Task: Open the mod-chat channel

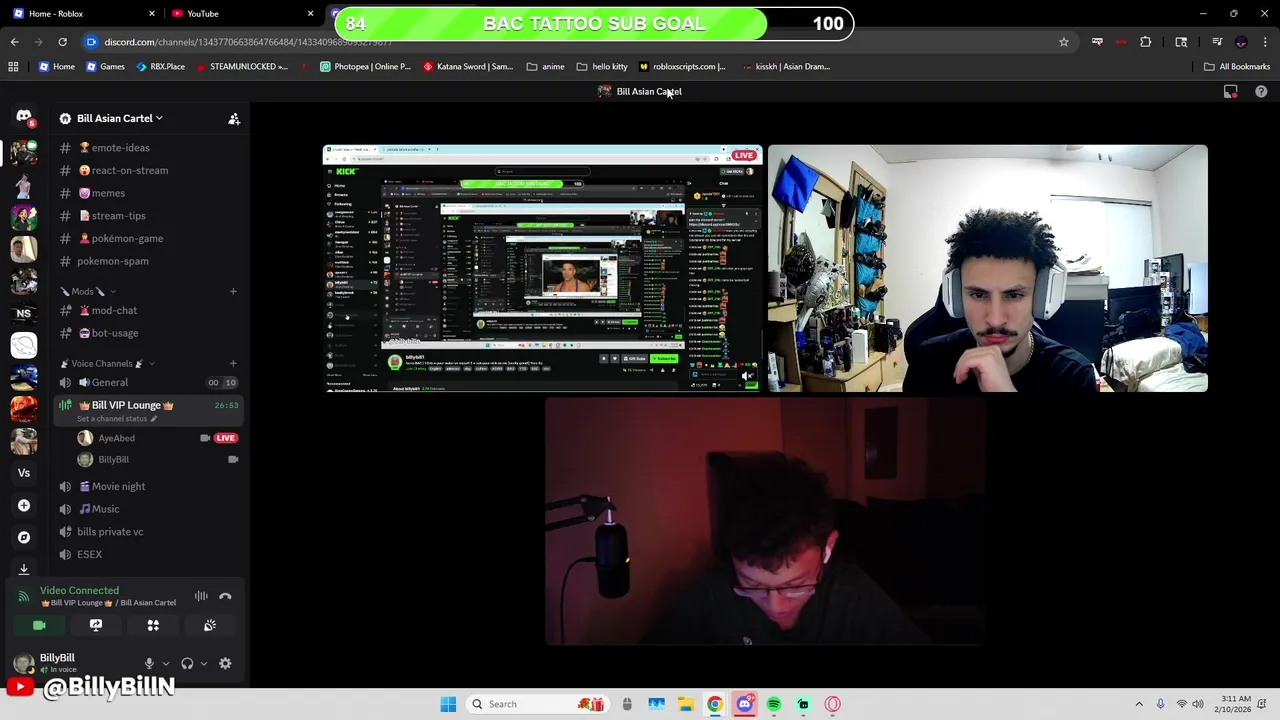Action: pos(148,310)
